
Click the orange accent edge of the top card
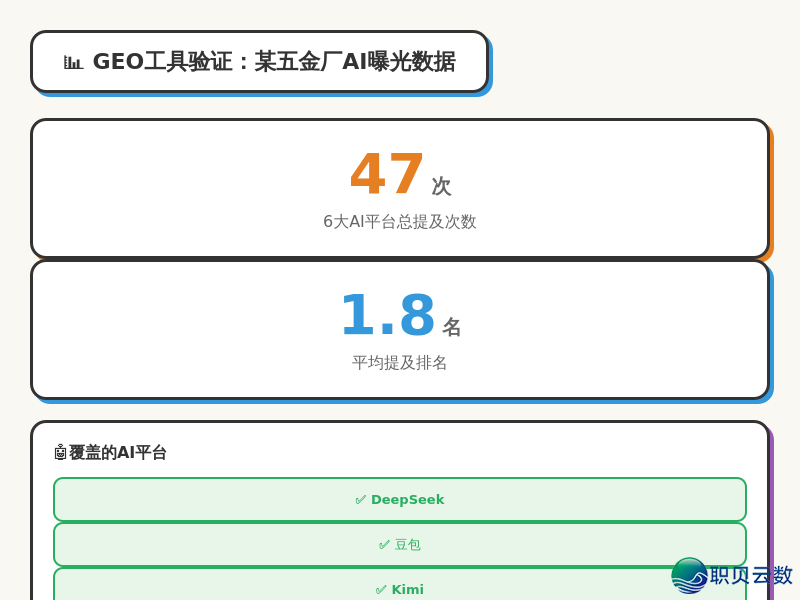coord(771,189)
